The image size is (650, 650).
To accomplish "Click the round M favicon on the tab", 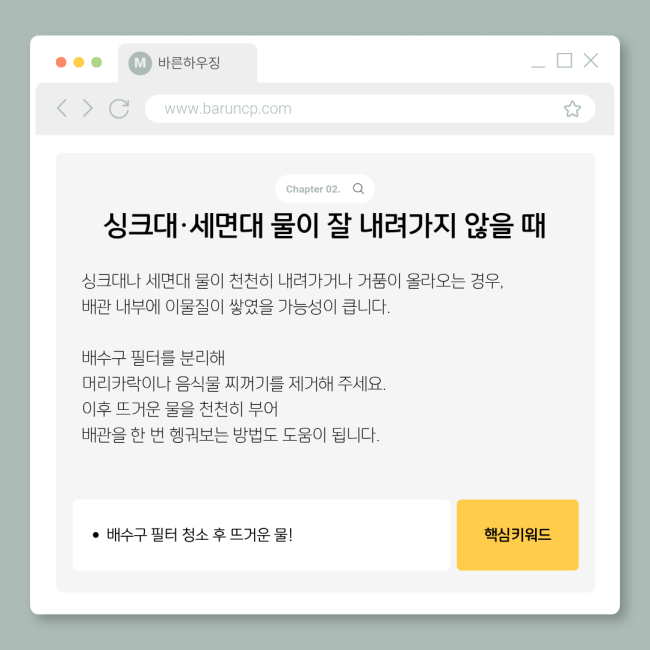I will click(140, 63).
